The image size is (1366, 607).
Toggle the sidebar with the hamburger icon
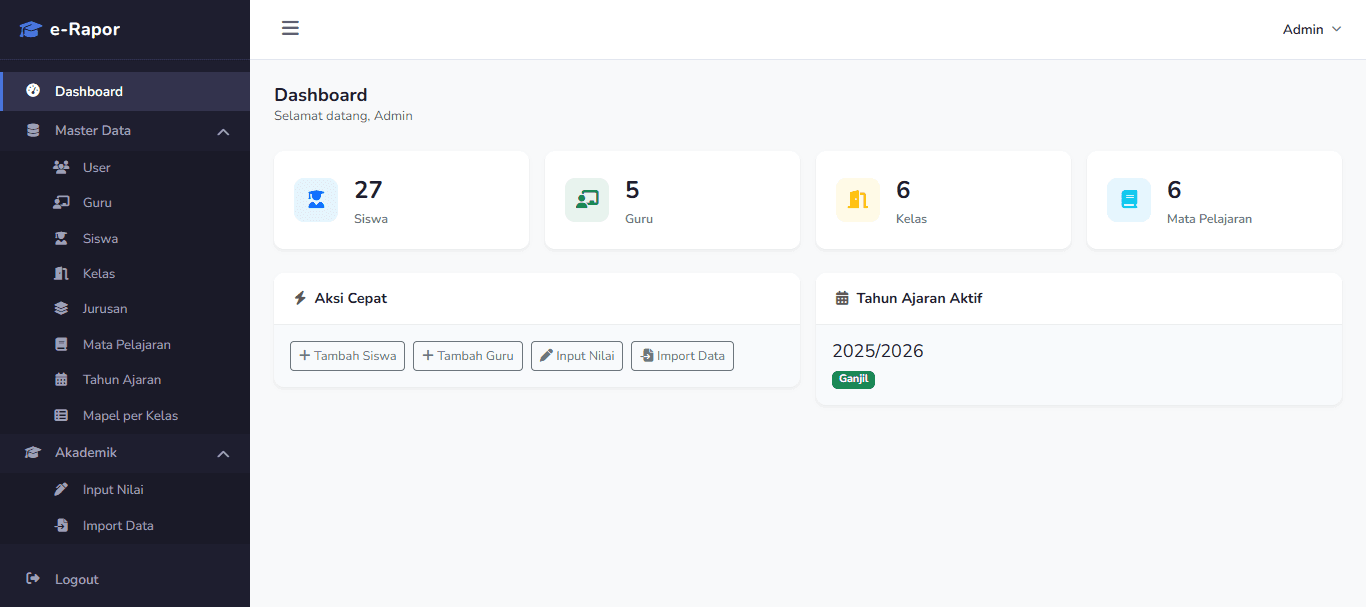(x=290, y=28)
